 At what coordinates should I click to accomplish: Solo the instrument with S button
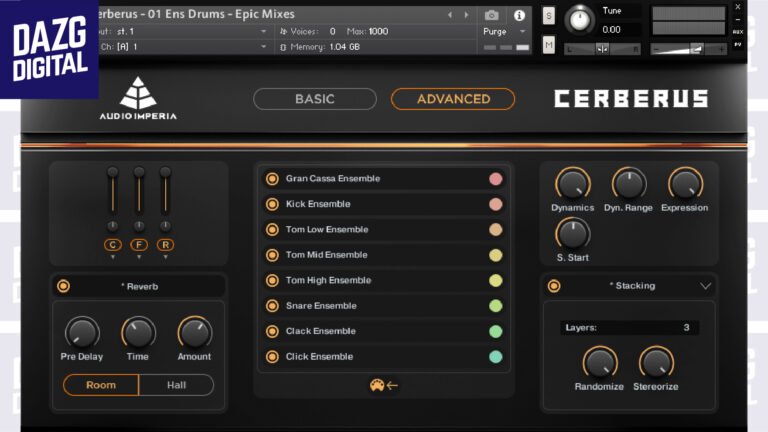[549, 16]
